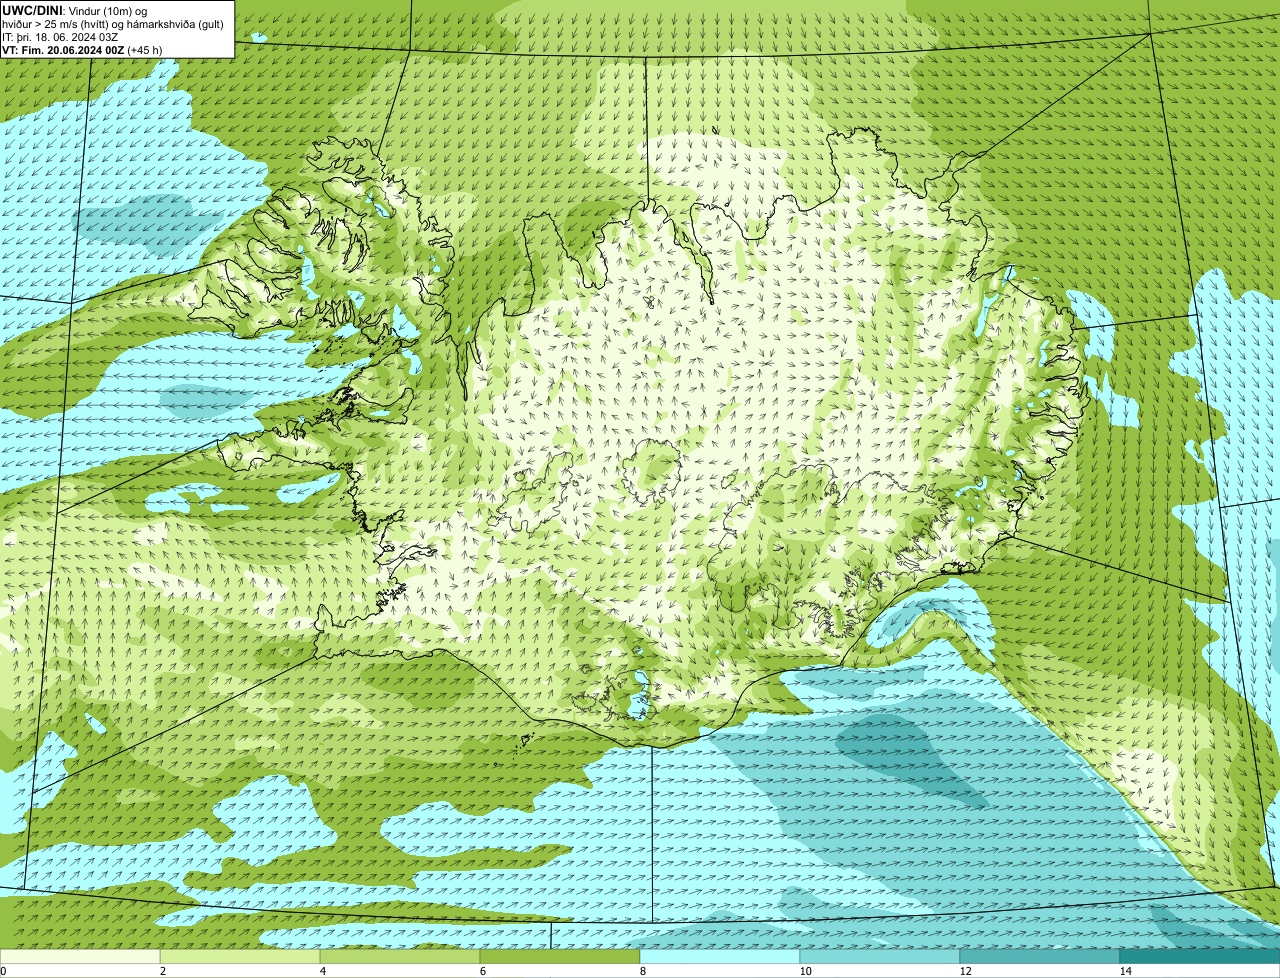1280x978 pixels.
Task: Click the 0–2 m/s pale legend swatch
Action: [80, 956]
